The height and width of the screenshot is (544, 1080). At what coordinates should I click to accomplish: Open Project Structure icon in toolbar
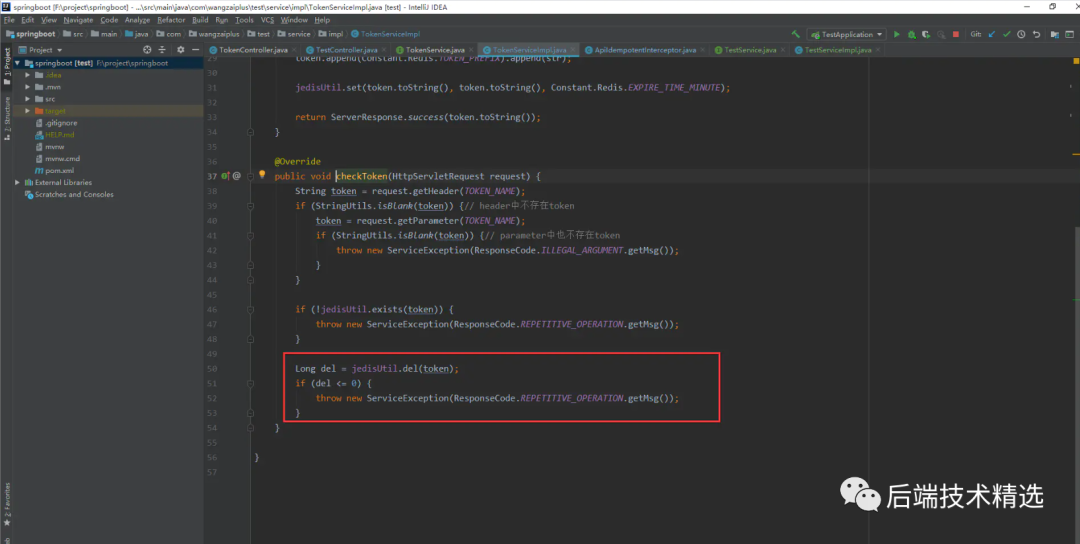[1055, 34]
